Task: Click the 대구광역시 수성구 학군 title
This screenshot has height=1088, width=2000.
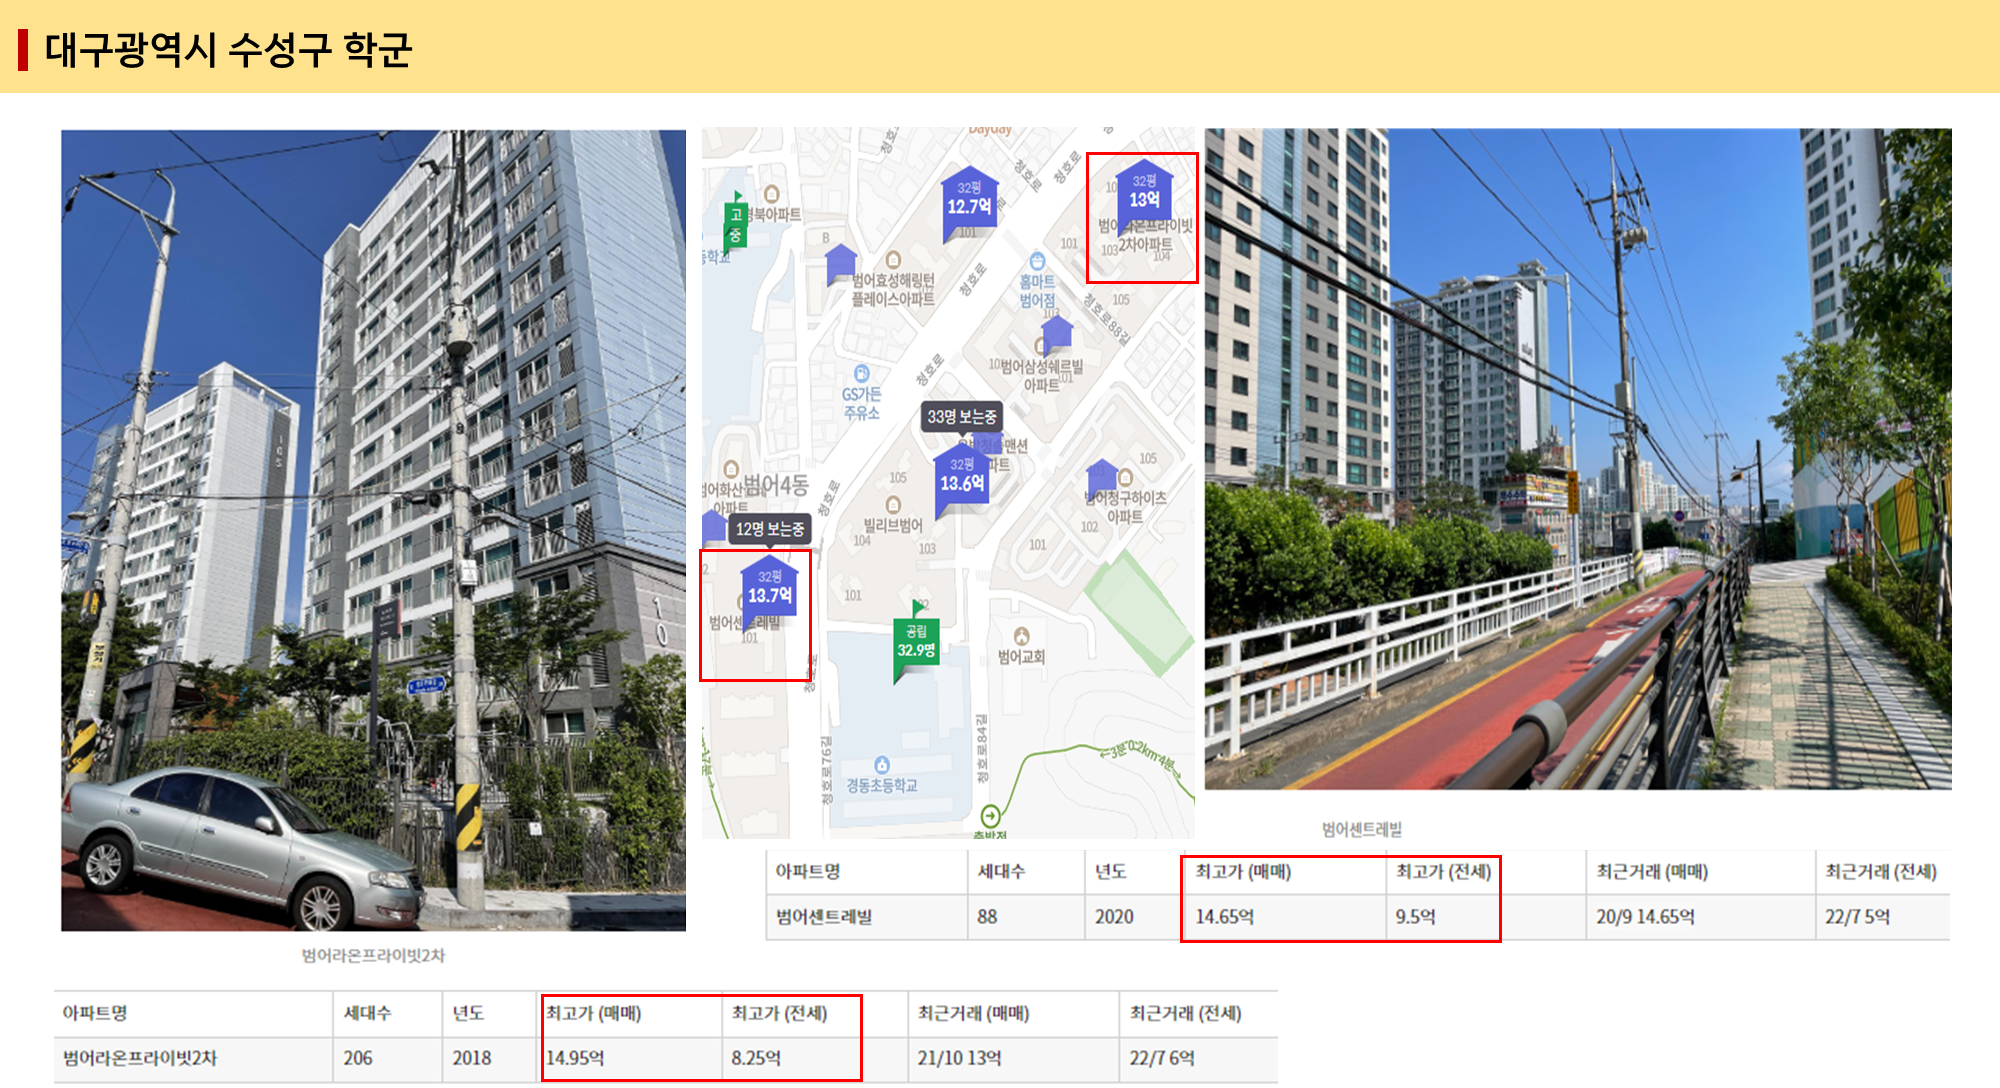Action: 228,49
